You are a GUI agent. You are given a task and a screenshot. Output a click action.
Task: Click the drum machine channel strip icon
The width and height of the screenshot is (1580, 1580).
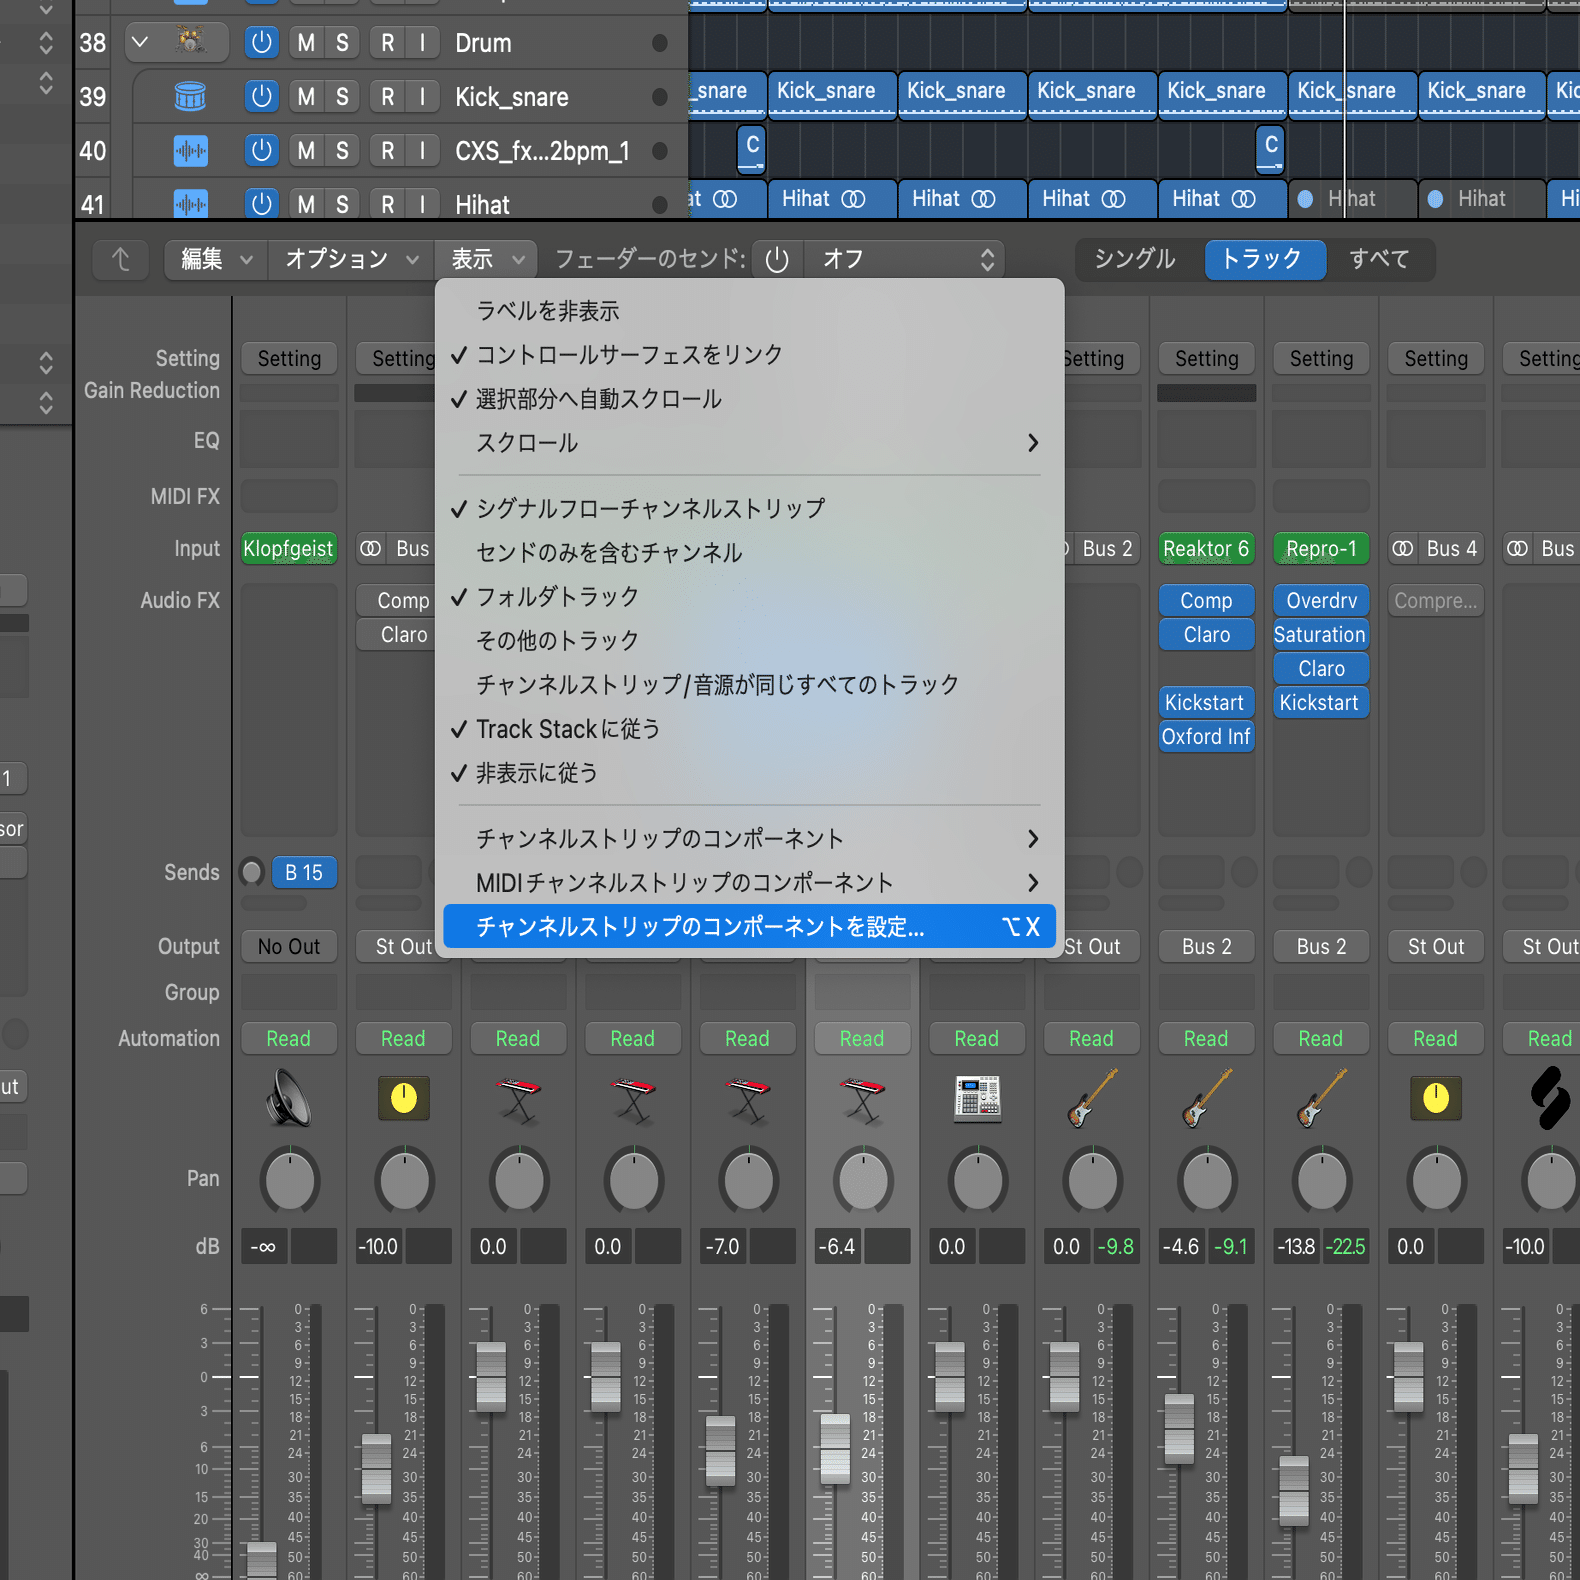tap(977, 1097)
